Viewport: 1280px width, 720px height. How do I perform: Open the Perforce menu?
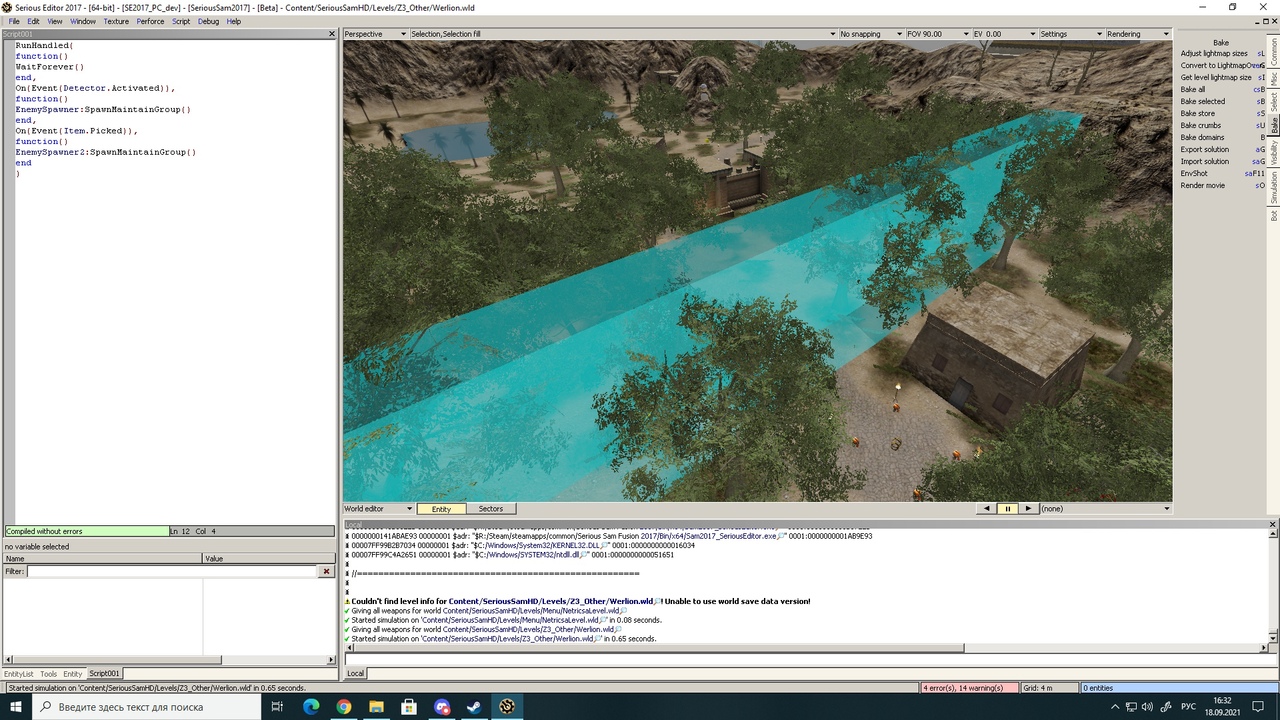[x=150, y=21]
